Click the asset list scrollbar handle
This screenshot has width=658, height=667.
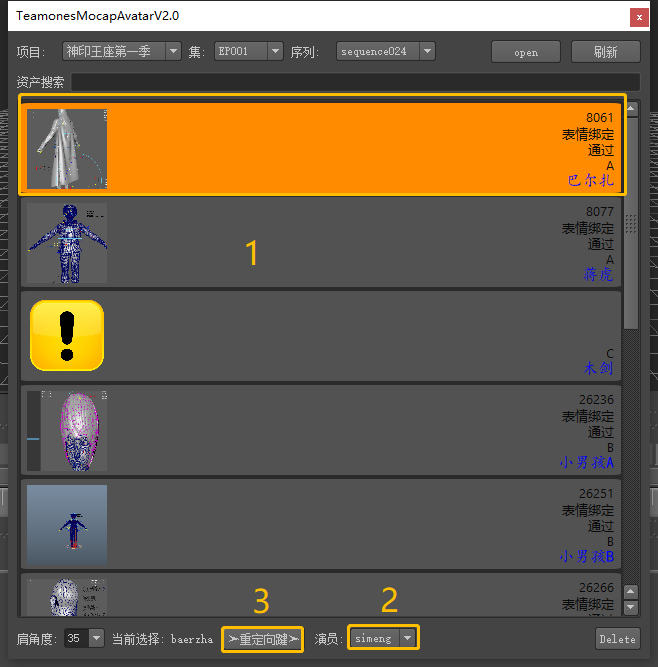coord(631,223)
